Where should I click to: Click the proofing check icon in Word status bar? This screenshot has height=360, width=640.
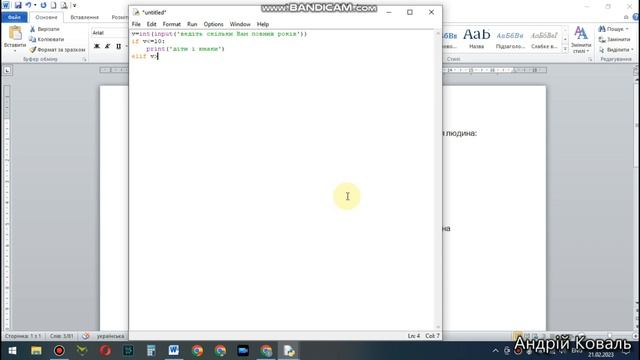85,336
